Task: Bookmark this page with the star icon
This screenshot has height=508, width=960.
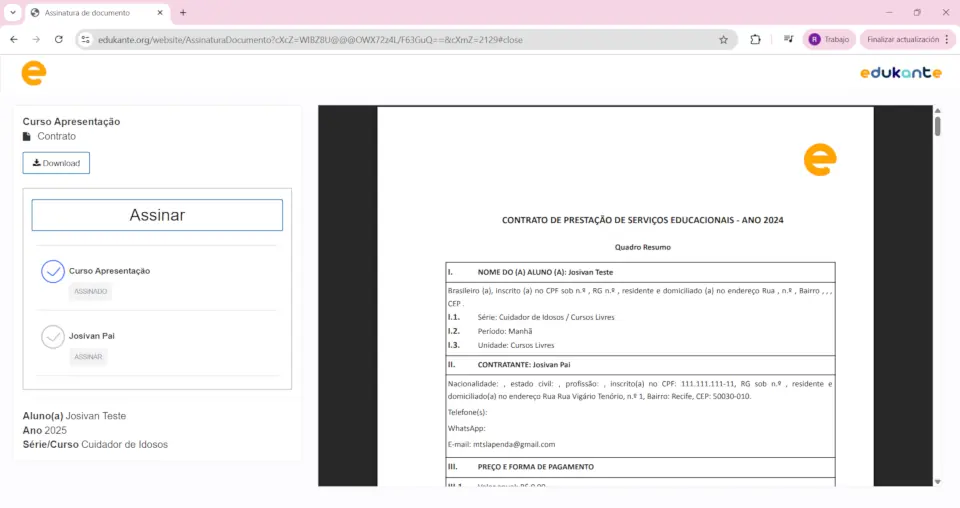Action: point(724,39)
